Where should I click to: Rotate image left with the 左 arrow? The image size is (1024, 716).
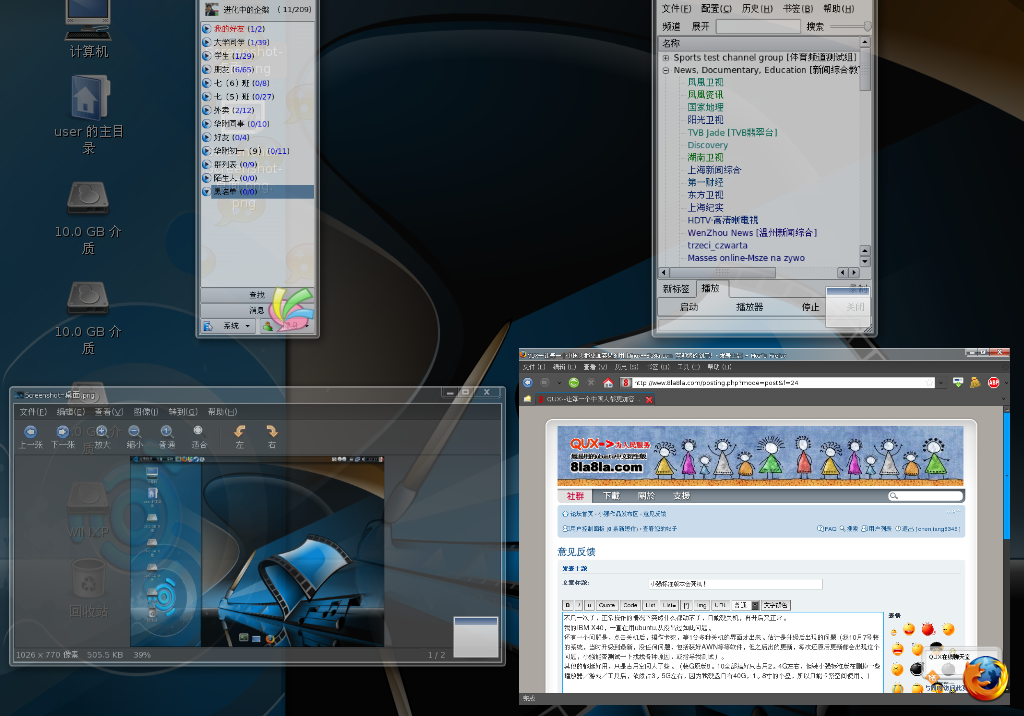[x=240, y=432]
